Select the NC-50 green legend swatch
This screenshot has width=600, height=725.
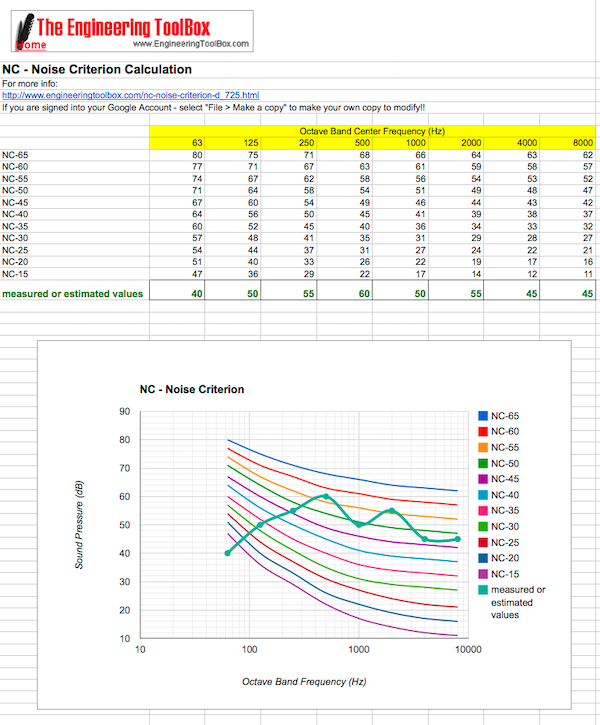[483, 463]
